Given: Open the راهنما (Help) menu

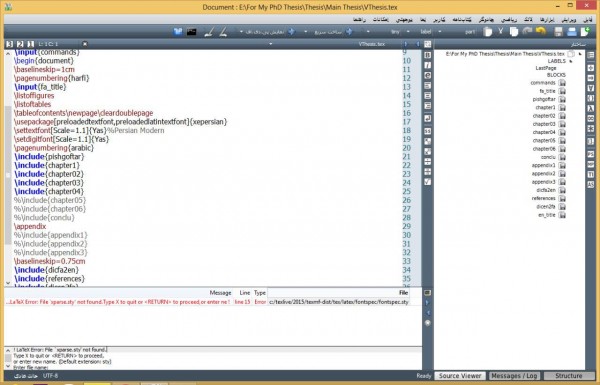Looking at the screenshot, I should pyautogui.click(x=359, y=20).
